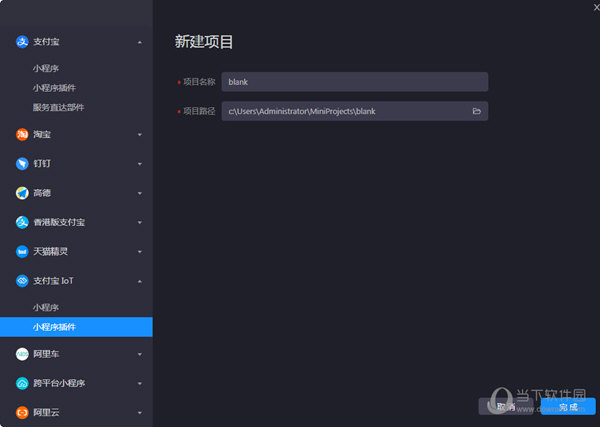Image resolution: width=600 pixels, height=427 pixels.
Task: Browse folder icon in project path field
Action: tap(476, 111)
